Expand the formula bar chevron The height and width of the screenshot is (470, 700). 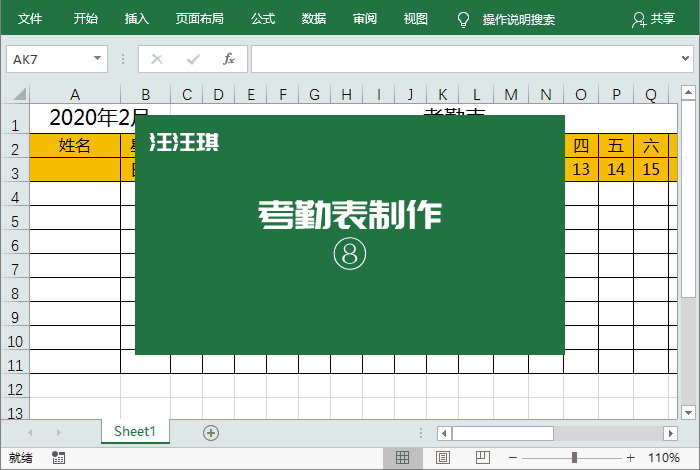click(x=685, y=58)
